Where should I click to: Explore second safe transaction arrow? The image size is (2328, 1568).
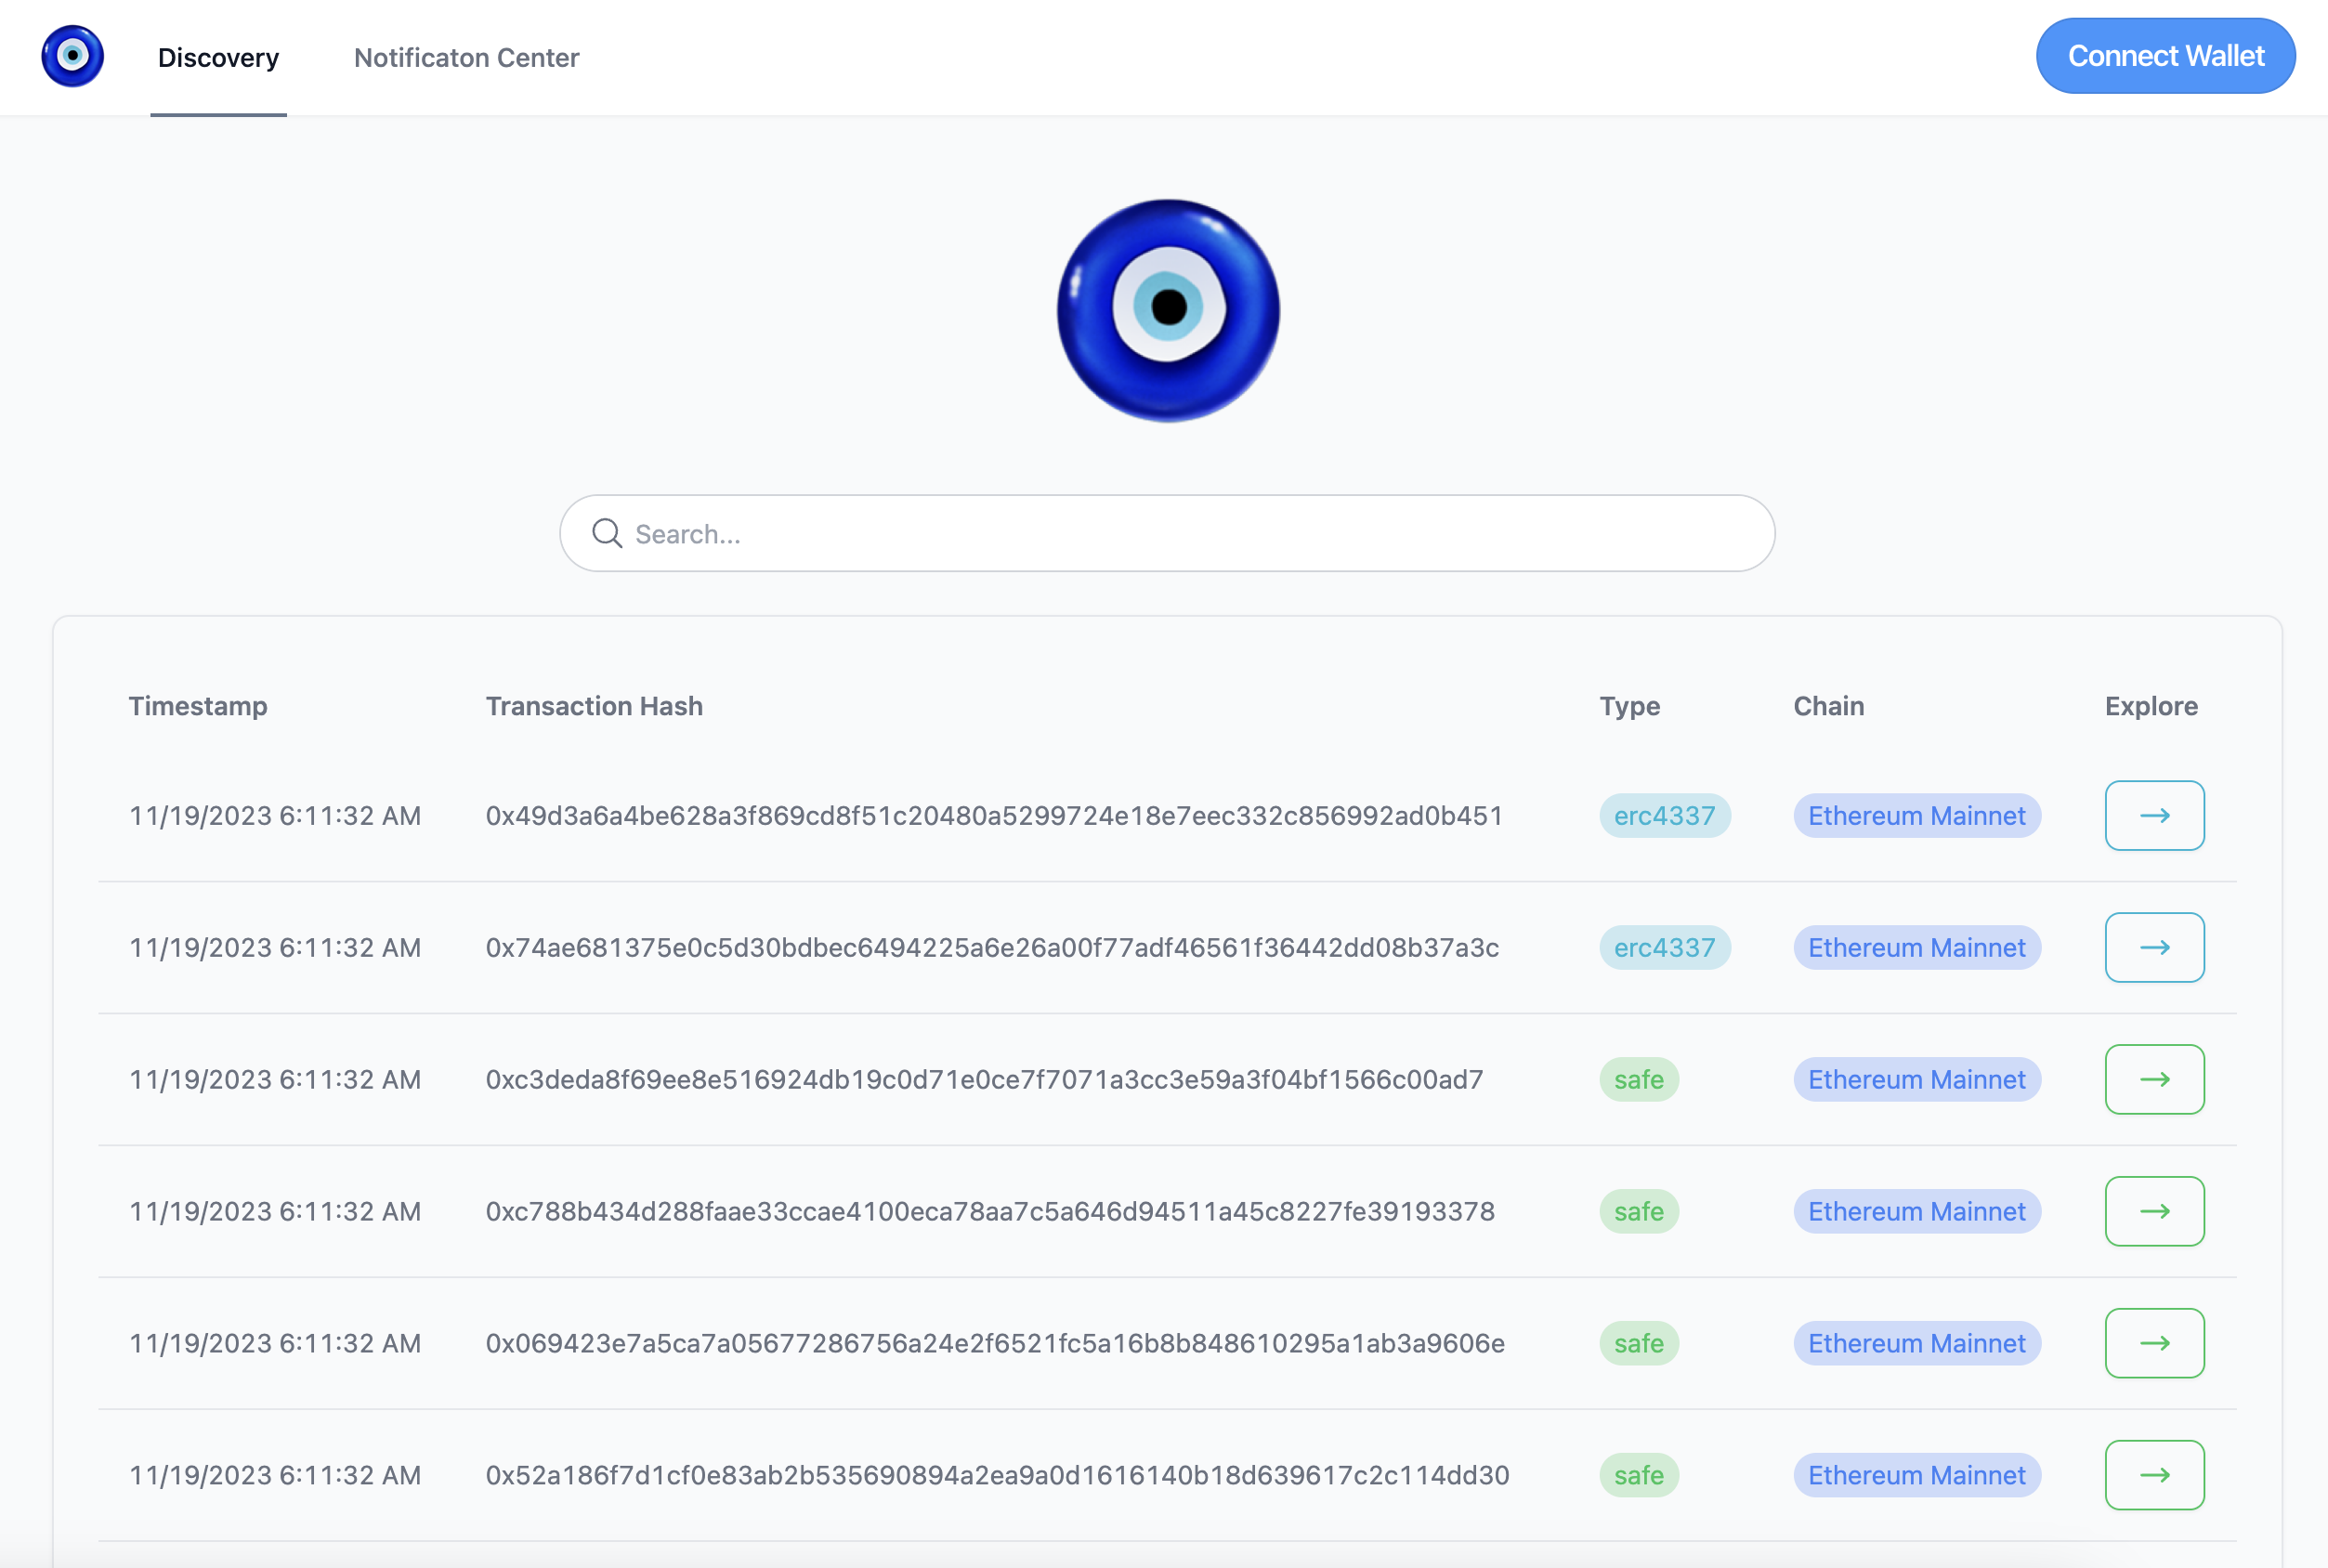tap(2154, 1211)
